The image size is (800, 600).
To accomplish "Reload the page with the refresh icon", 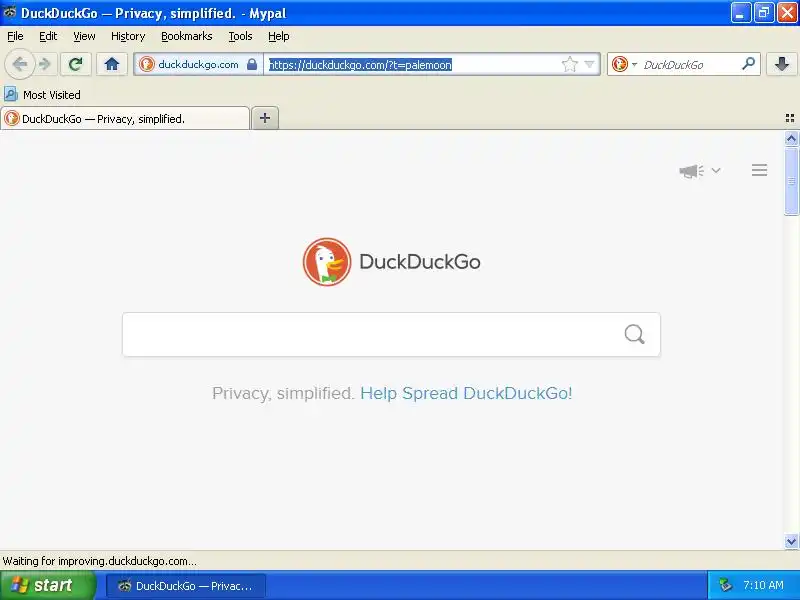I will pos(76,64).
